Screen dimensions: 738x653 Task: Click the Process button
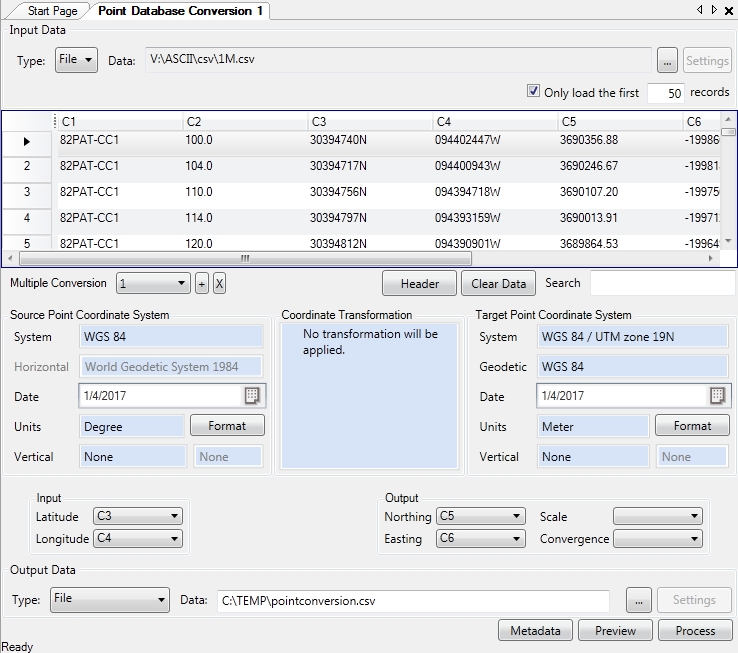(x=695, y=630)
